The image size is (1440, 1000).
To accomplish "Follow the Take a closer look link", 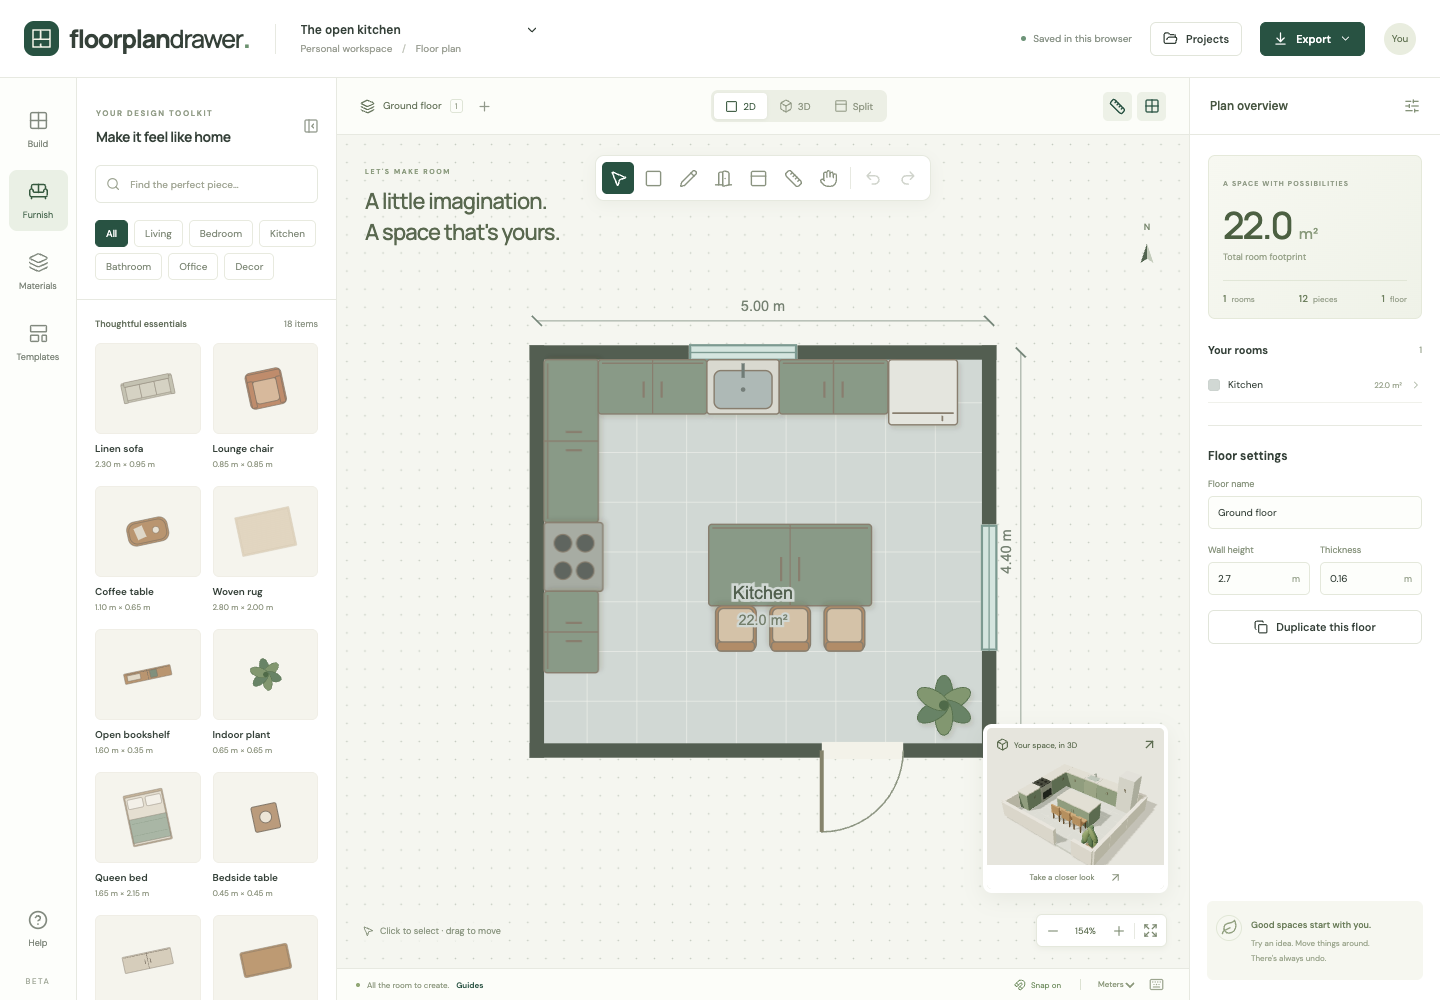I will (1074, 878).
